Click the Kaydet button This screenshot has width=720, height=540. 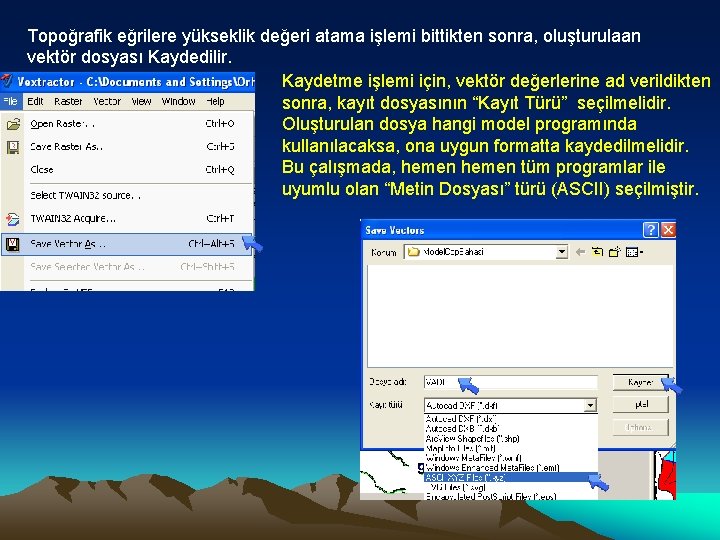(x=641, y=382)
